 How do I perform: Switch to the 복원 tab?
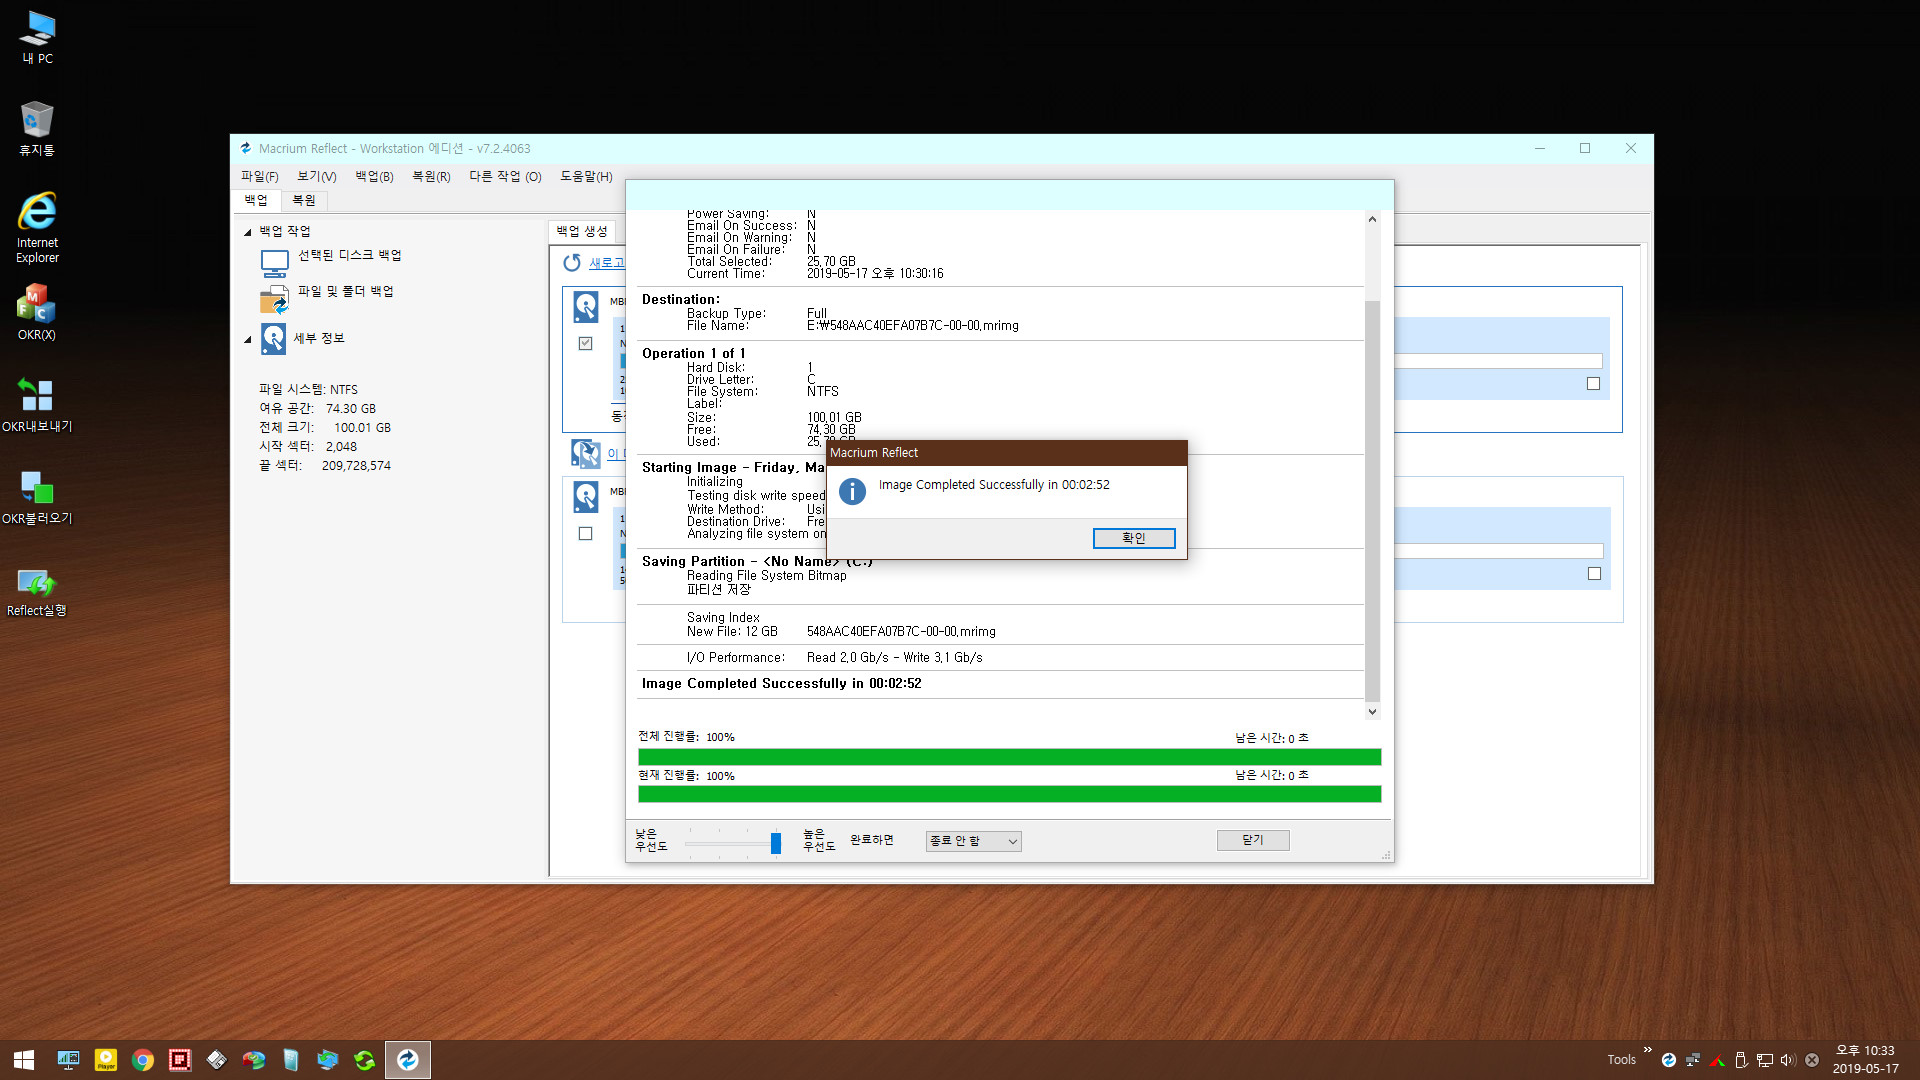point(304,200)
